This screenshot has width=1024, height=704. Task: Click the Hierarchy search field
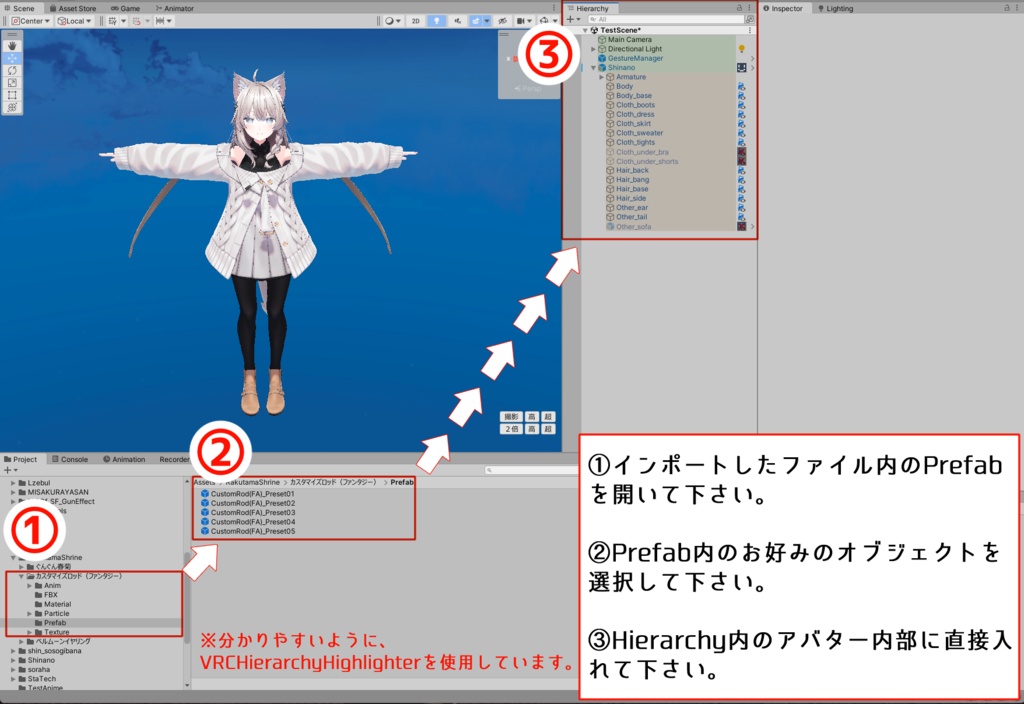coord(667,20)
